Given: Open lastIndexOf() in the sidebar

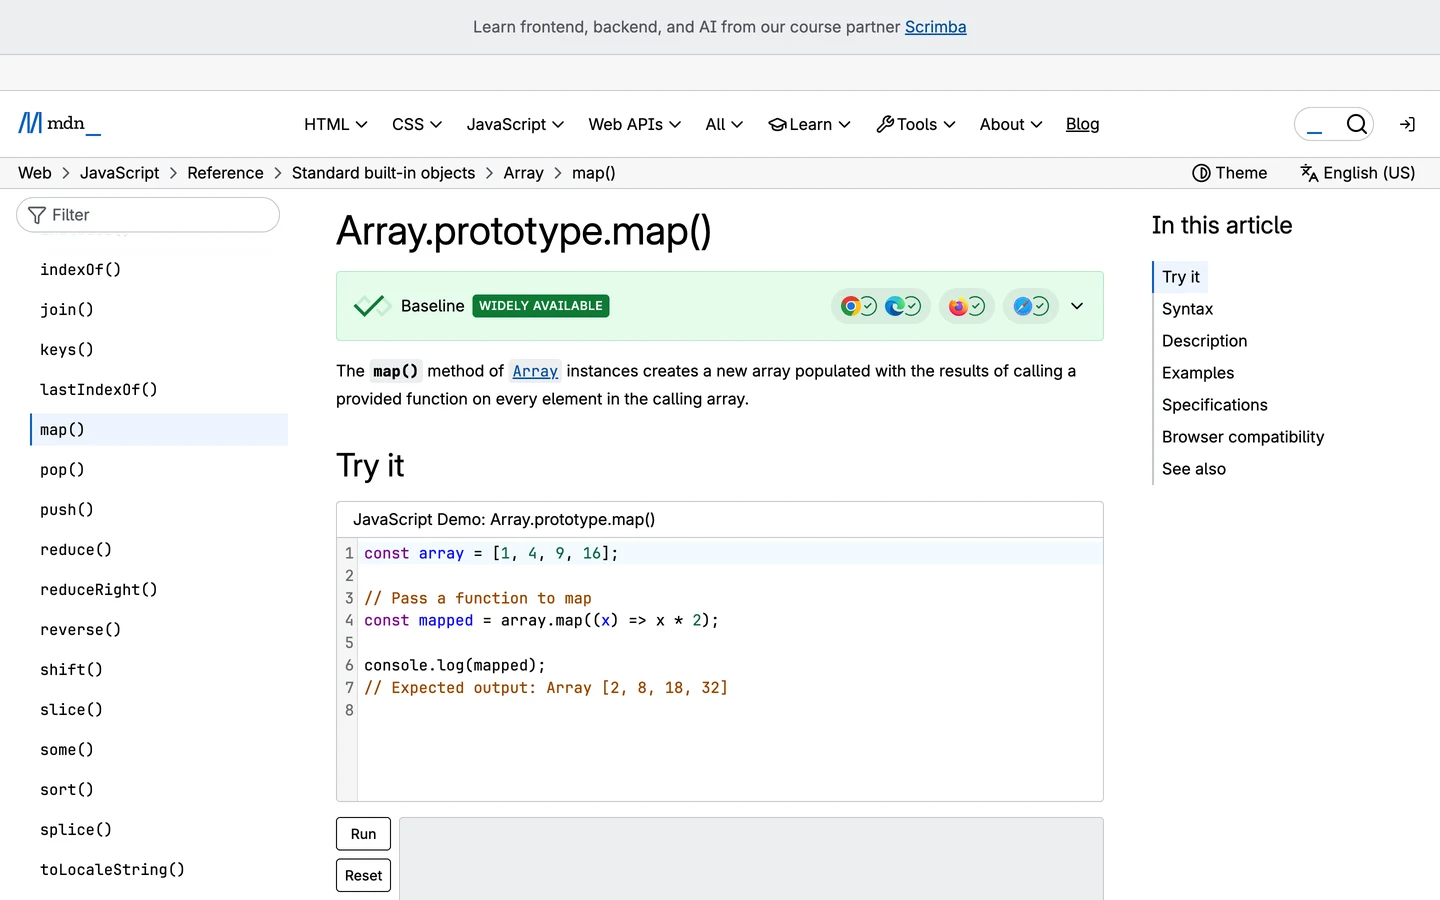Looking at the screenshot, I should 99,390.
